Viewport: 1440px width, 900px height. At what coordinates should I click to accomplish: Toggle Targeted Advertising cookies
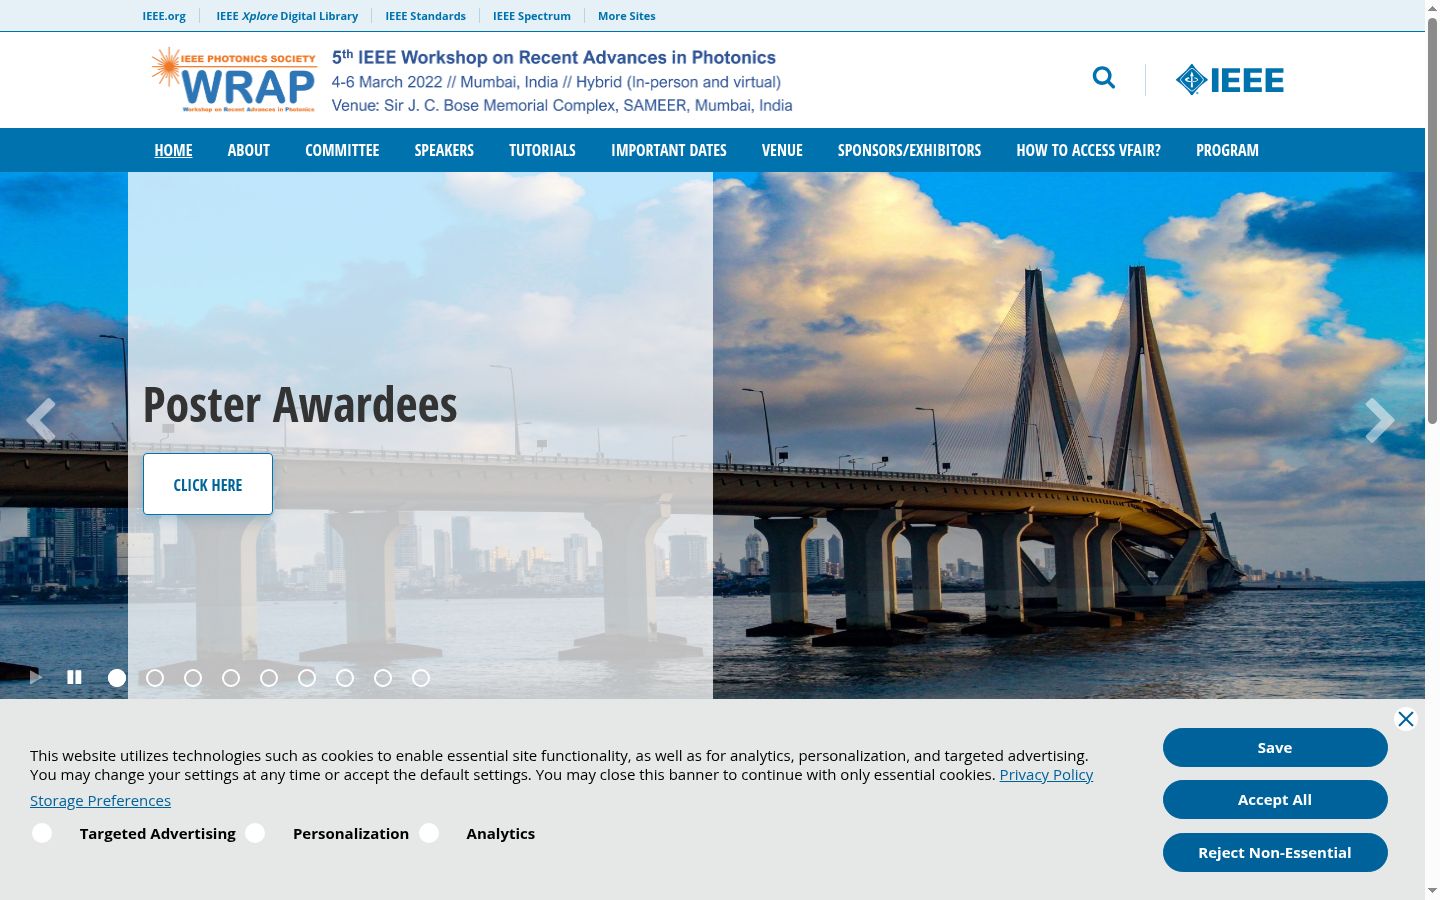pos(42,833)
